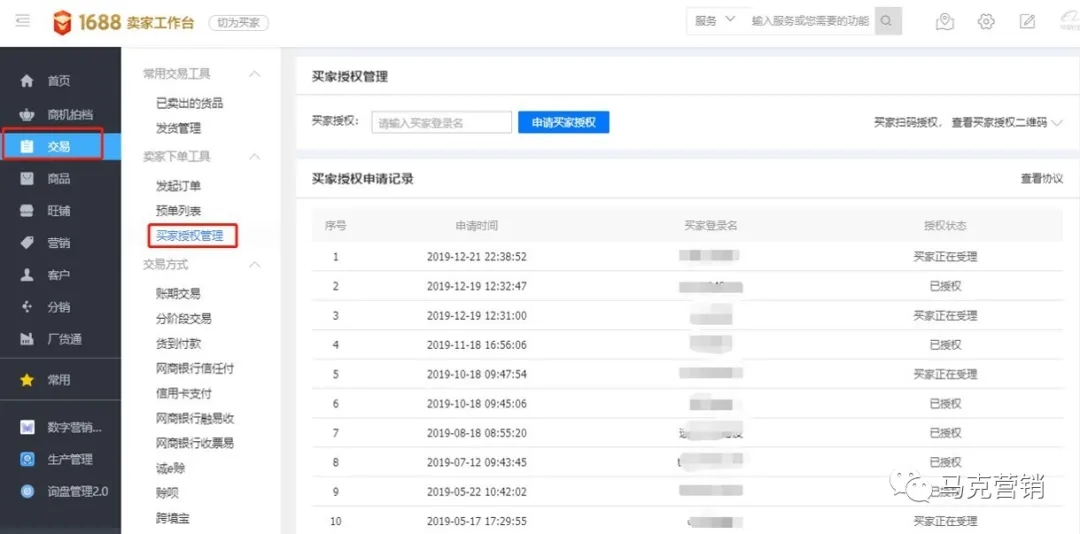Open the settings gear icon in header
The height and width of the screenshot is (534, 1080).
click(x=986, y=21)
